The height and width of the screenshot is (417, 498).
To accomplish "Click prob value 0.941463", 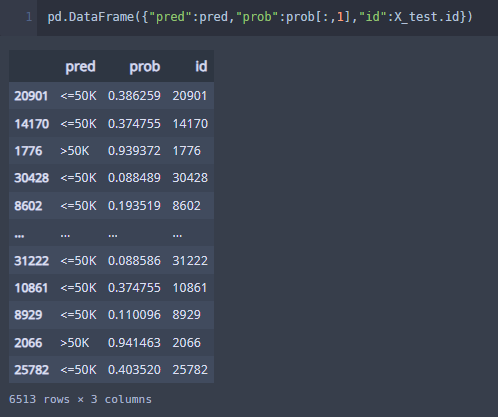I will [x=134, y=343].
